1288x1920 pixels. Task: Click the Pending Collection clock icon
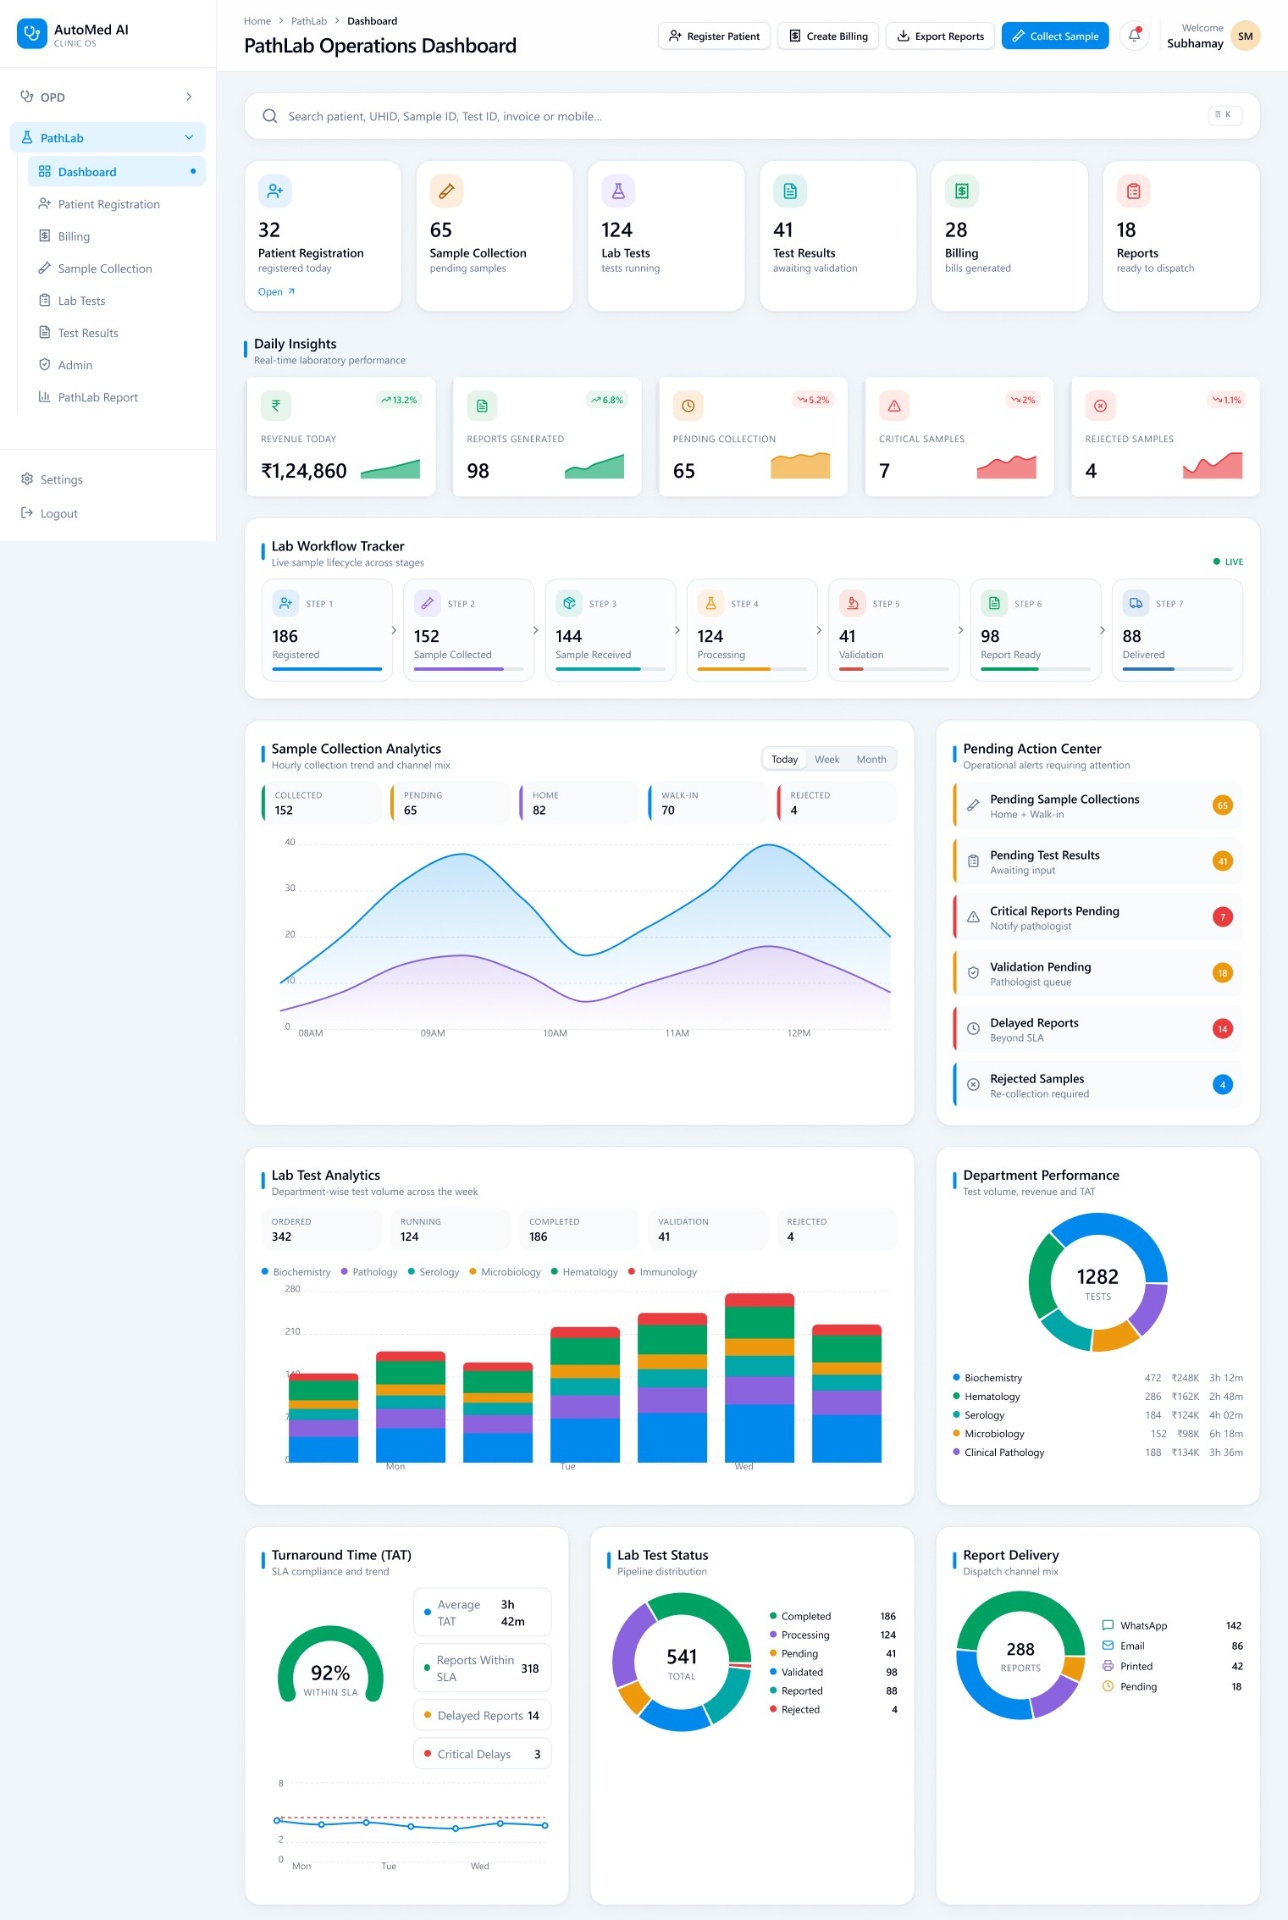(688, 405)
